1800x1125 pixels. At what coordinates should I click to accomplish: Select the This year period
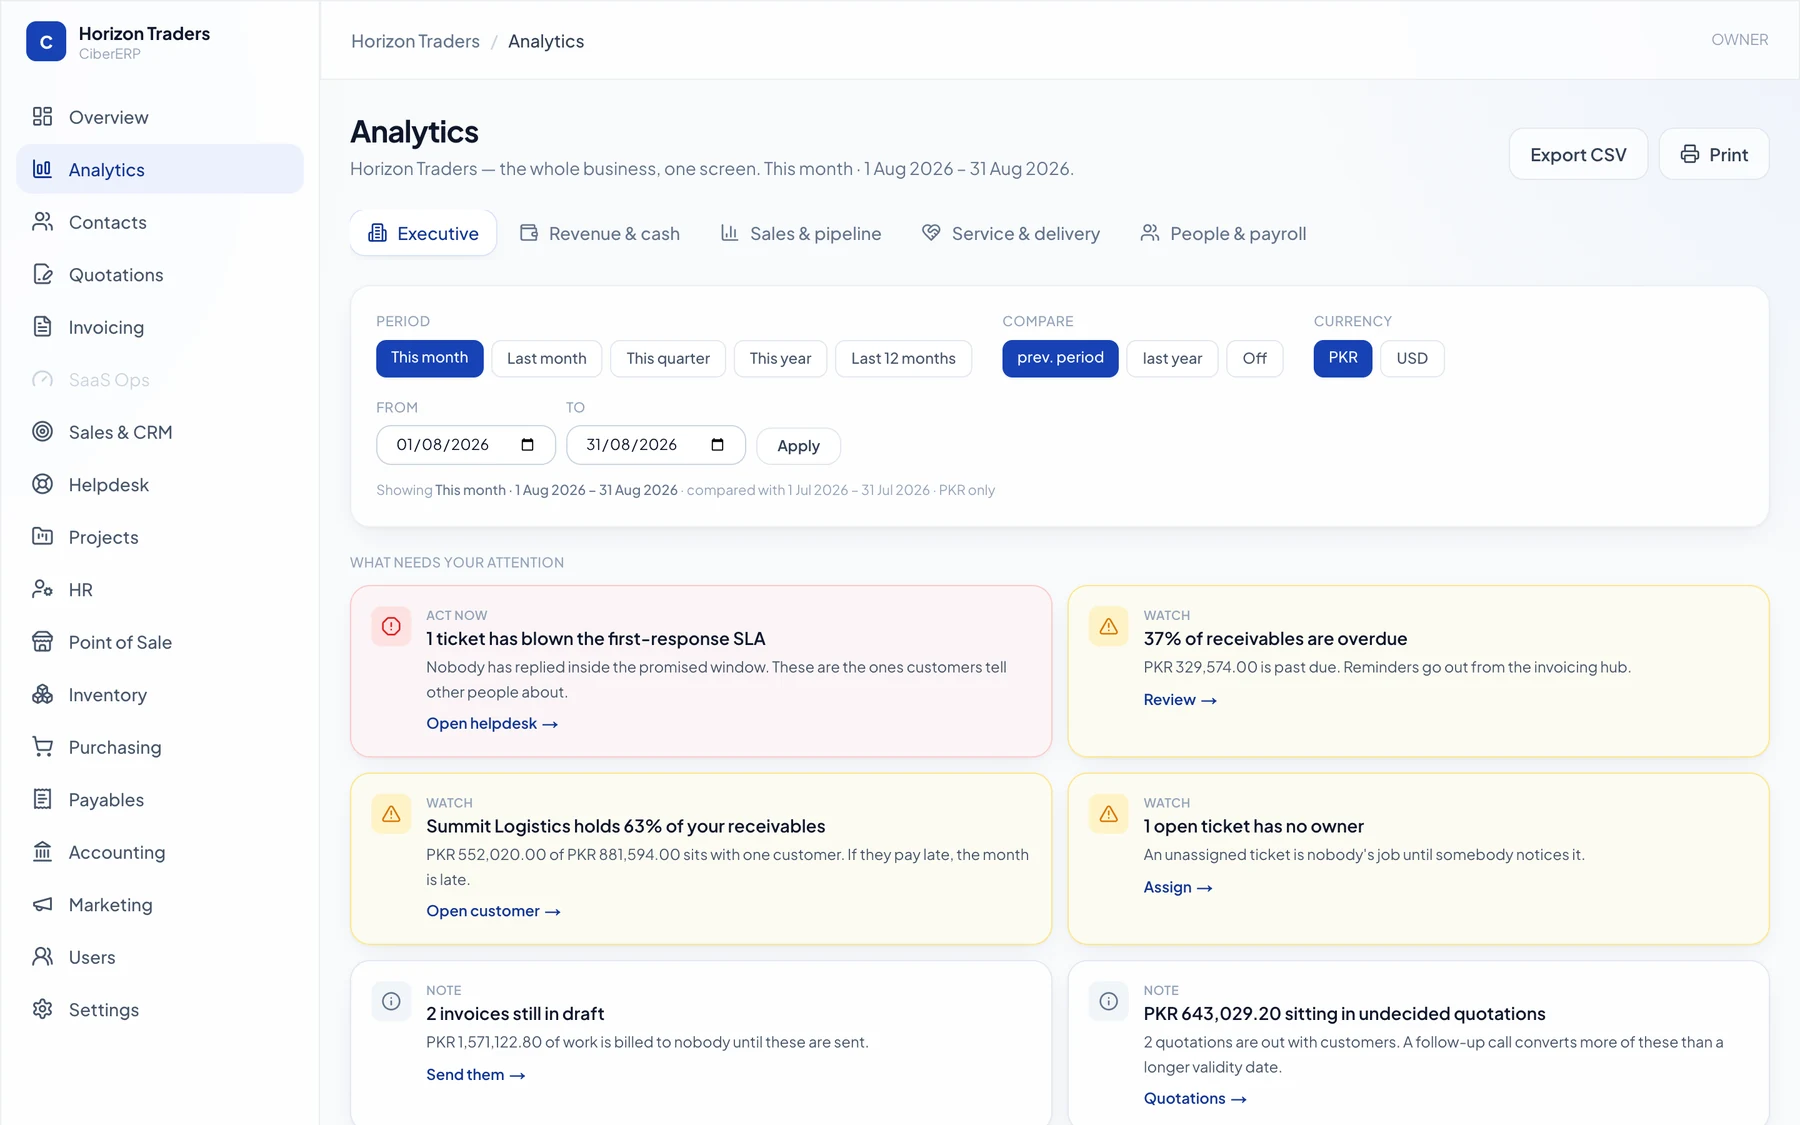[x=780, y=358]
